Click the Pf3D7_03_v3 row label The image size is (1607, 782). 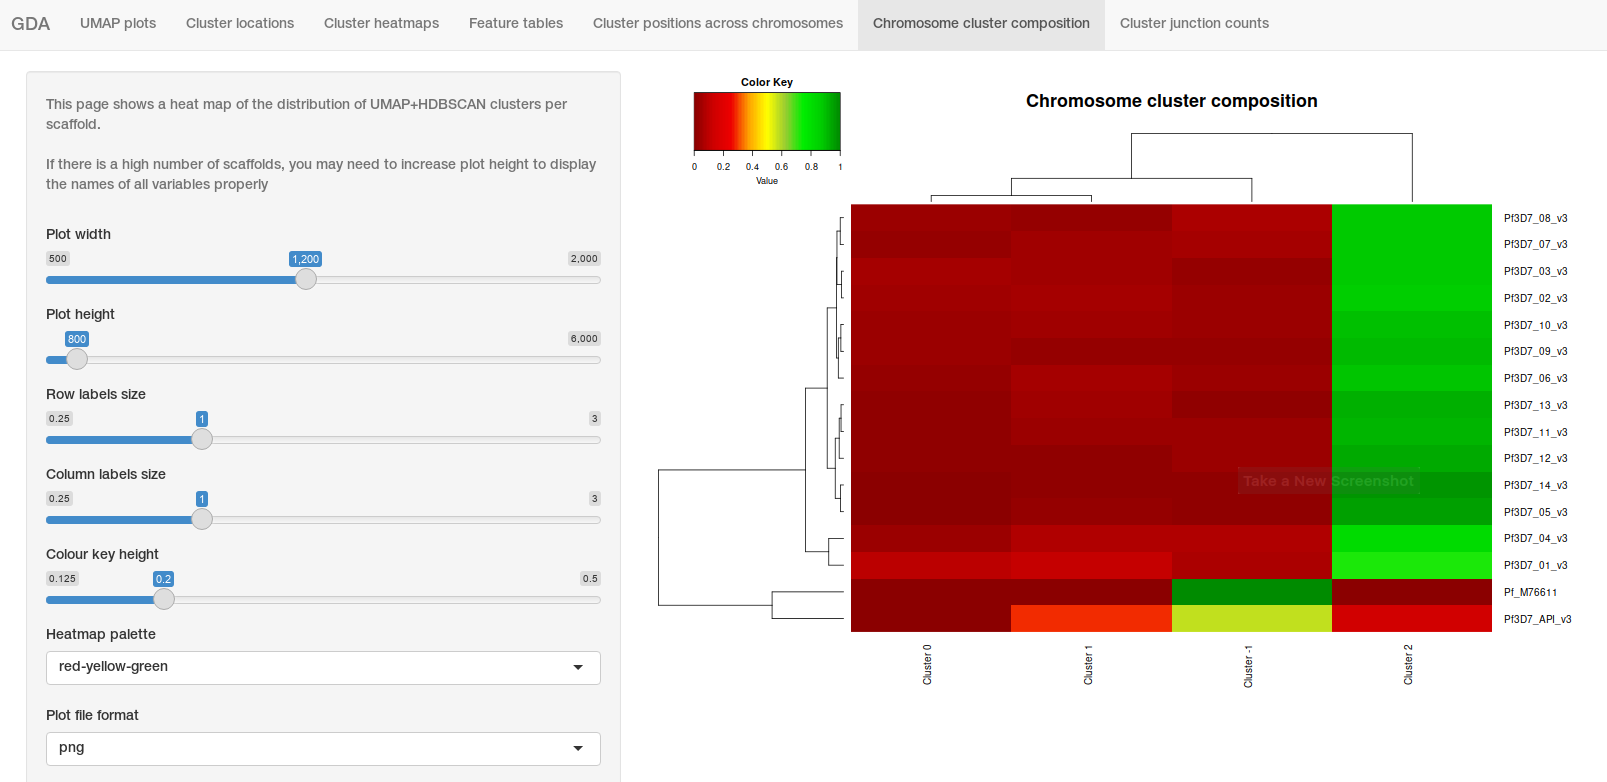1535,271
